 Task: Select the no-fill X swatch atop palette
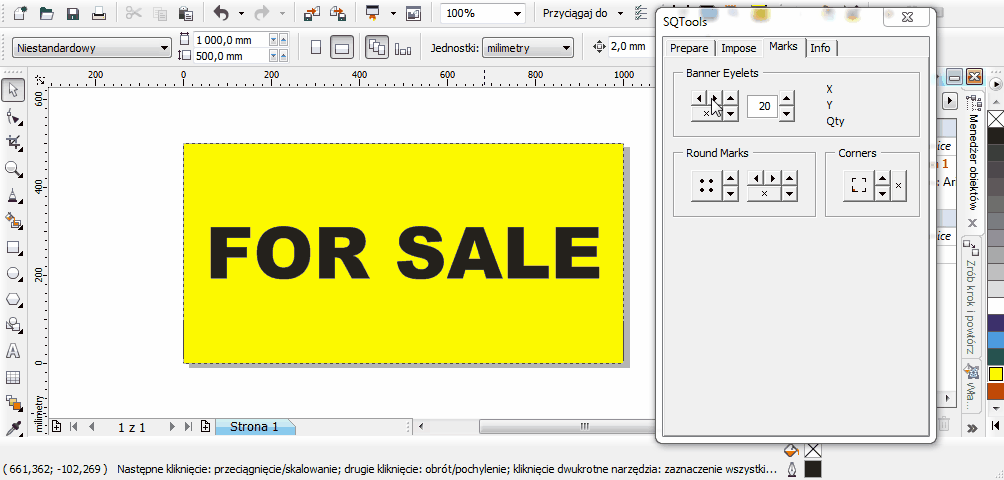(x=996, y=120)
